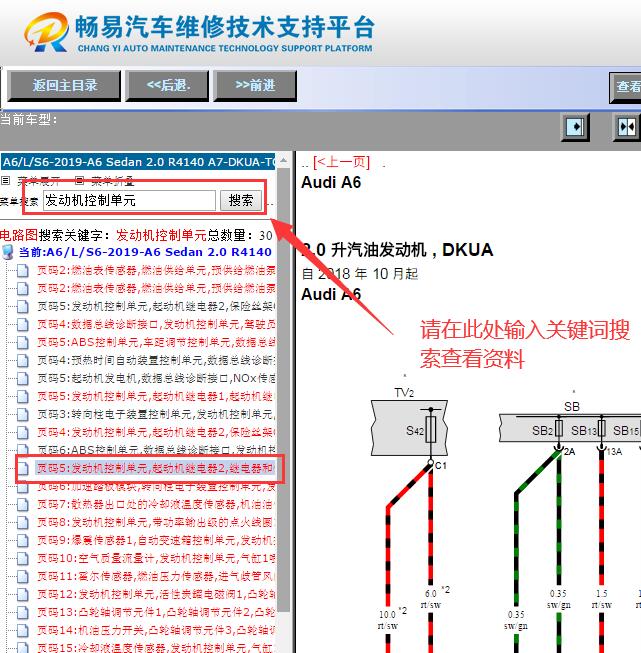The image size is (641, 653).
Task: Click the single-arrow panel layout icon
Action: coord(576,127)
